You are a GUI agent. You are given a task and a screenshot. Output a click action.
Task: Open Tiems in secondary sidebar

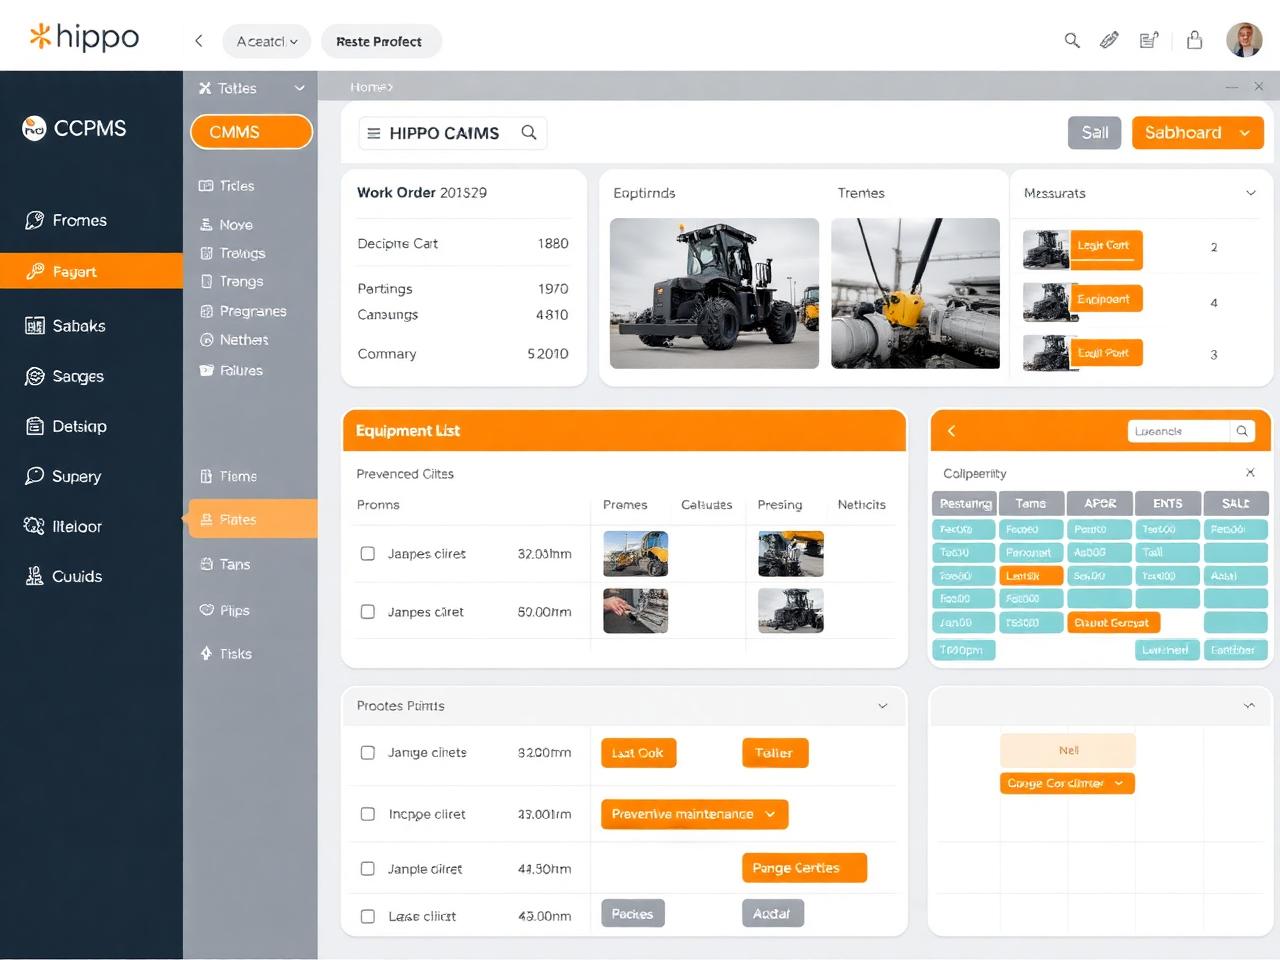tap(228, 476)
